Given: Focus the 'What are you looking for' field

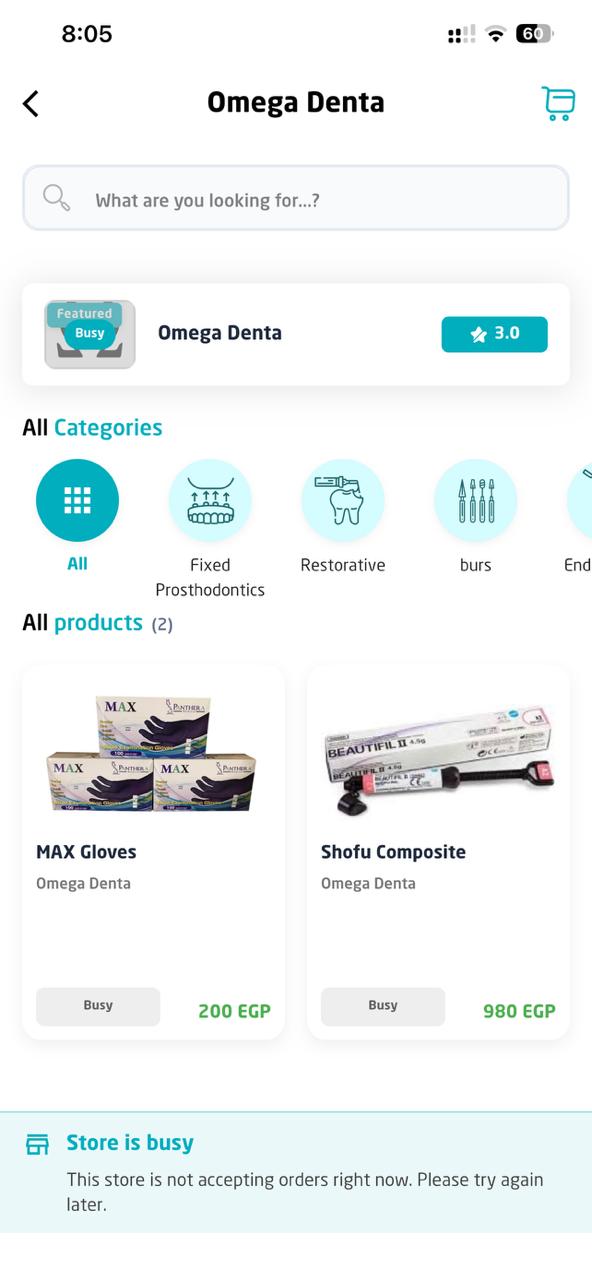Looking at the screenshot, I should click(296, 198).
